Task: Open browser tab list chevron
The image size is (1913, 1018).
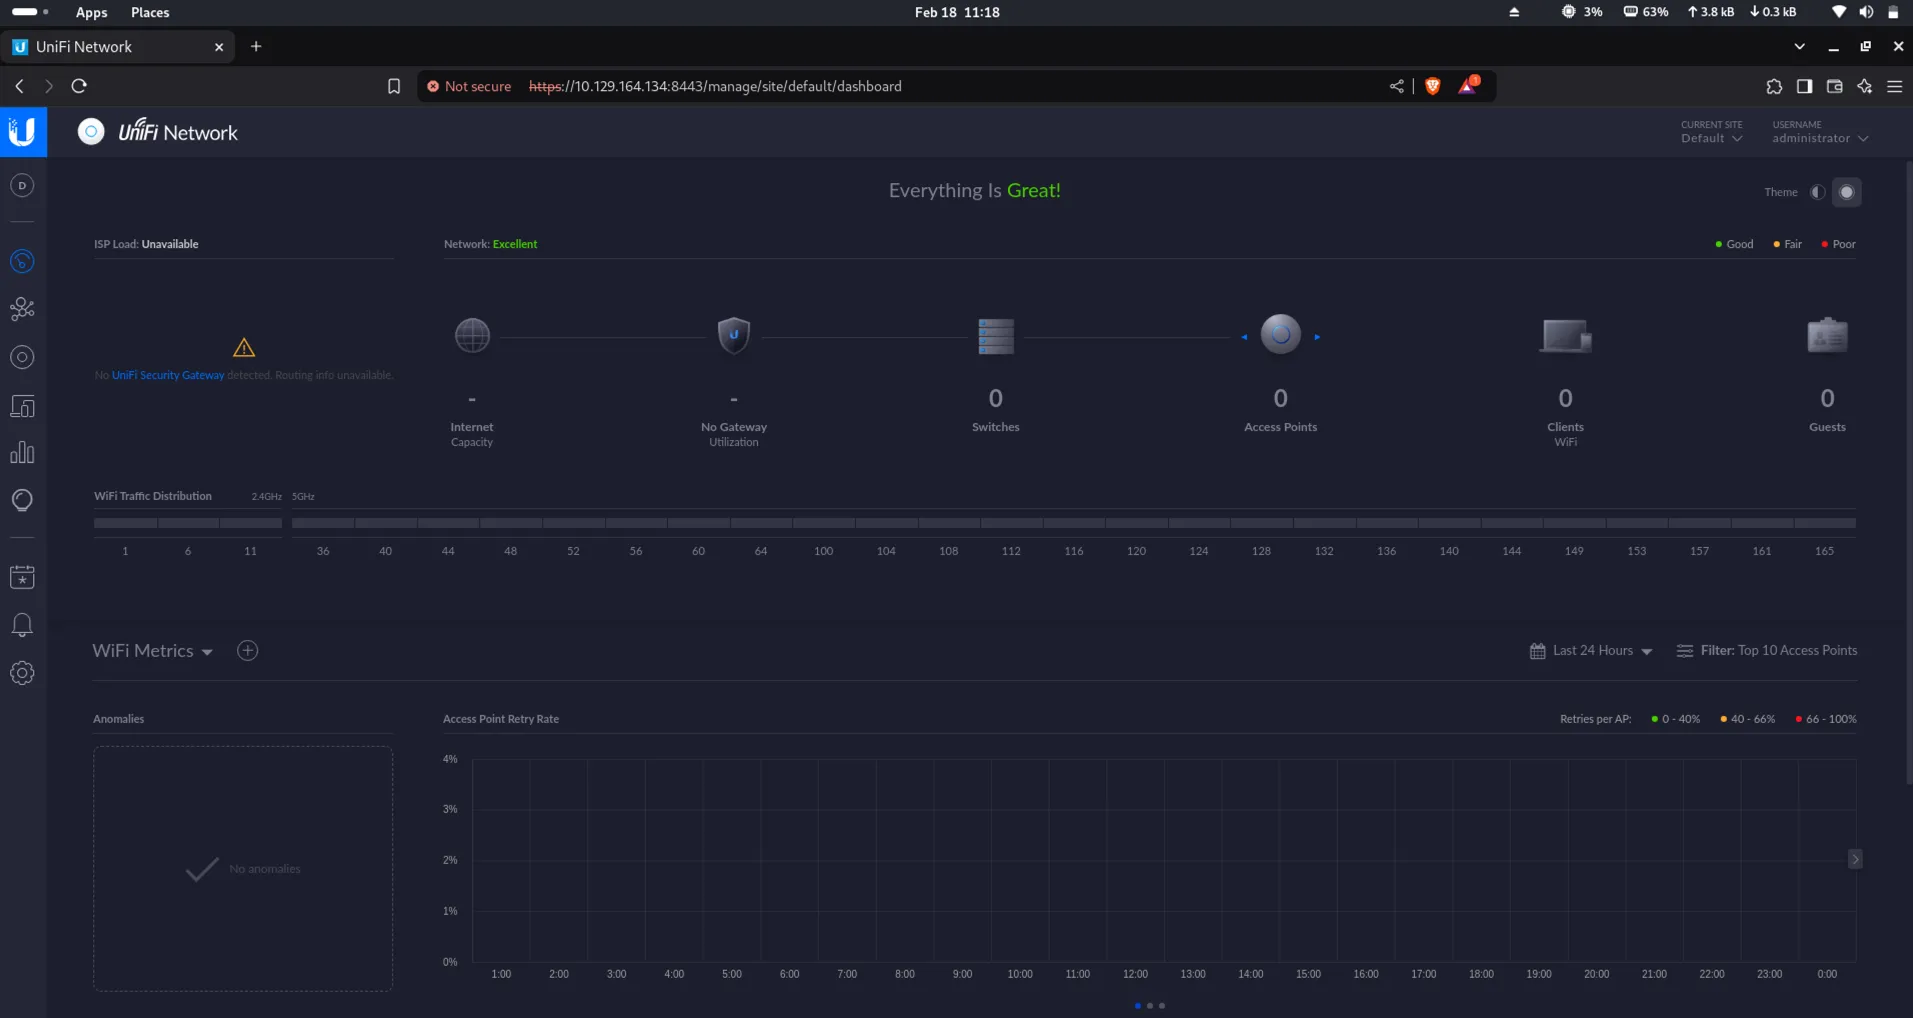Action: (1799, 47)
